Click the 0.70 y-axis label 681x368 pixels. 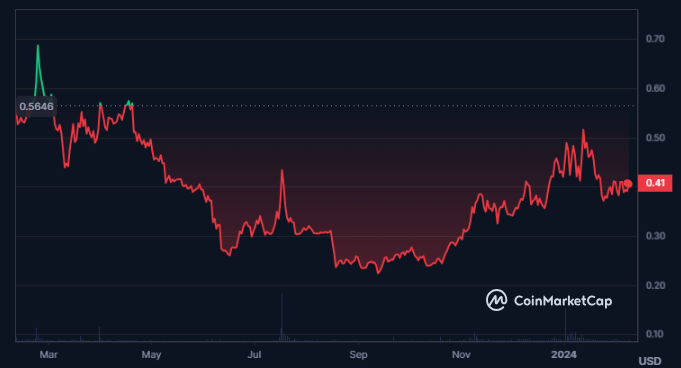(x=655, y=39)
